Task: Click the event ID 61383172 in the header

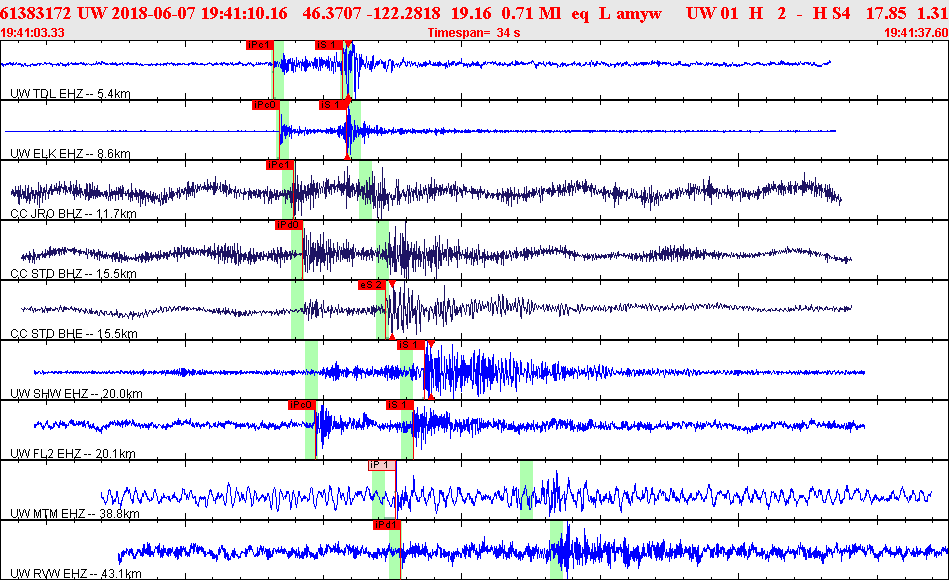Action: (x=36, y=13)
